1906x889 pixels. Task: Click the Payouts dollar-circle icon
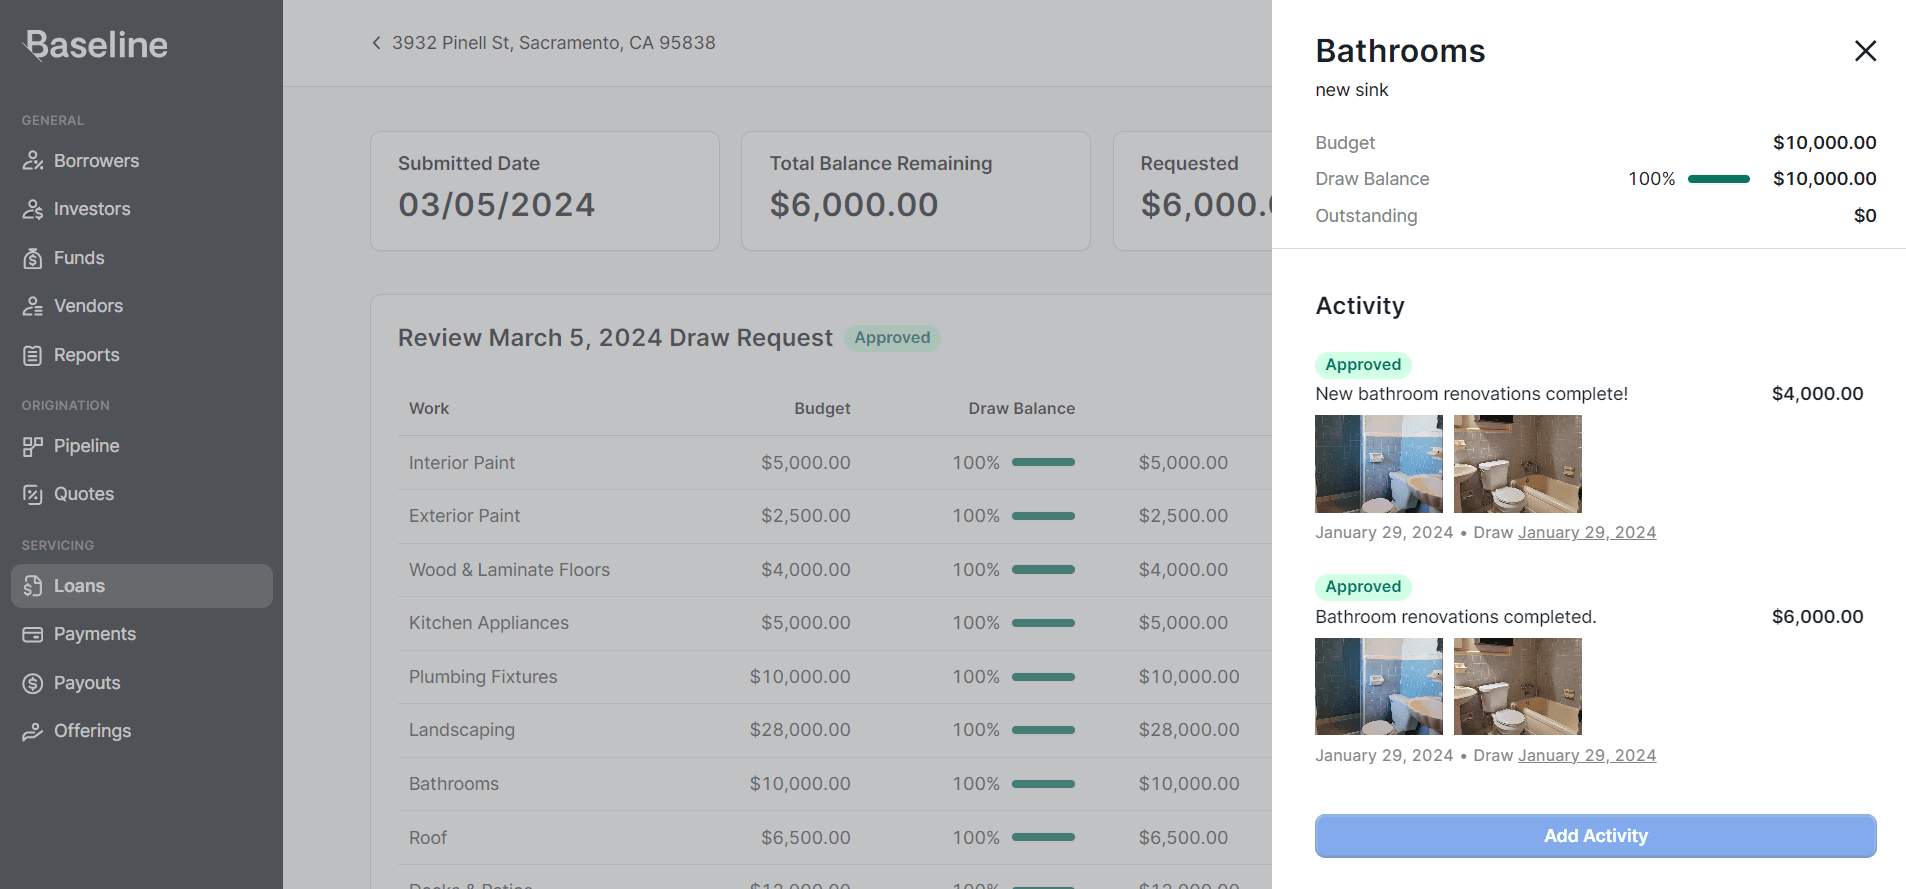[x=33, y=683]
